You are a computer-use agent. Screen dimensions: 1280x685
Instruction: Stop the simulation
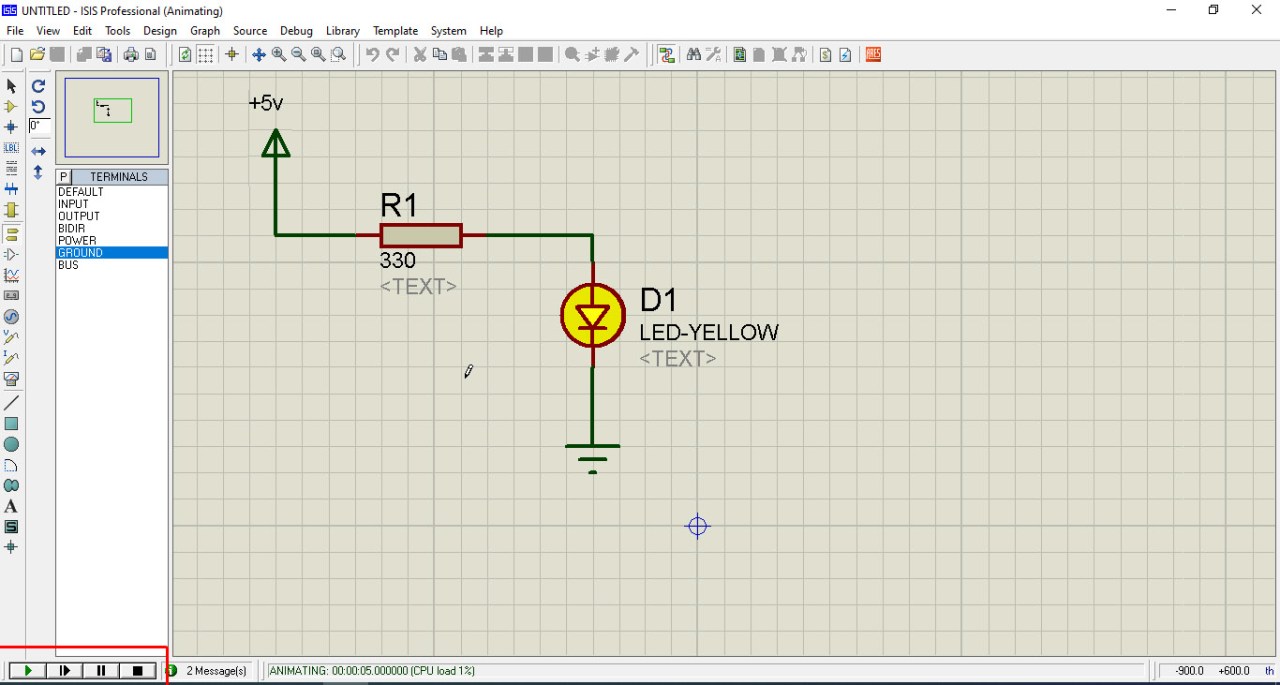tap(137, 670)
